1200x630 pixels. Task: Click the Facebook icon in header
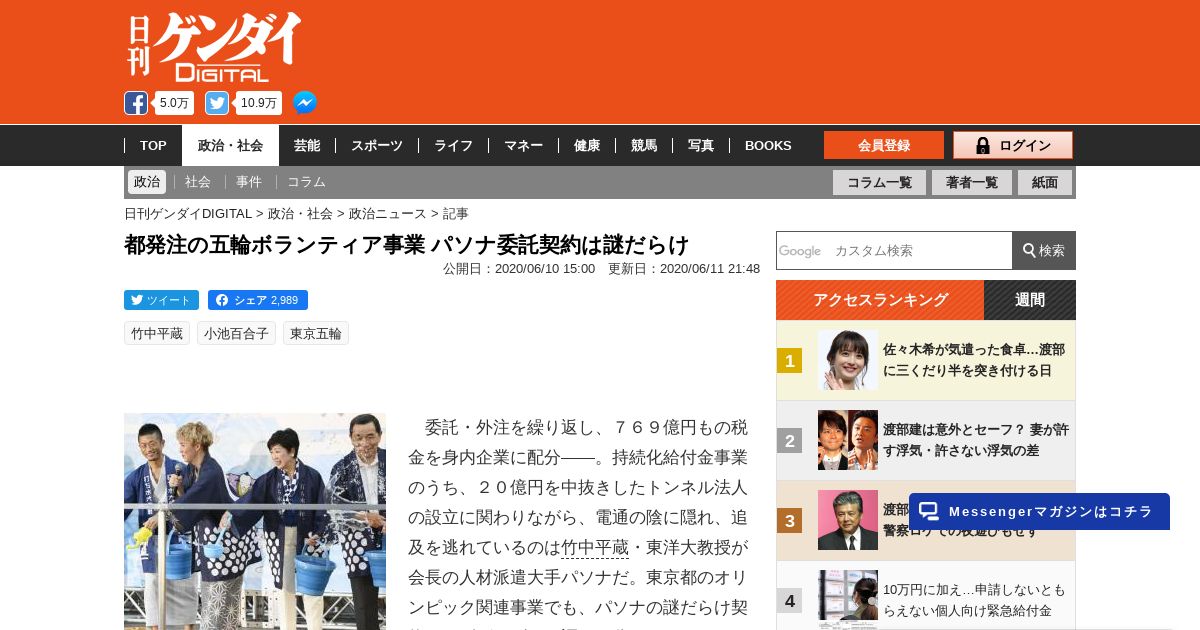pyautogui.click(x=136, y=103)
